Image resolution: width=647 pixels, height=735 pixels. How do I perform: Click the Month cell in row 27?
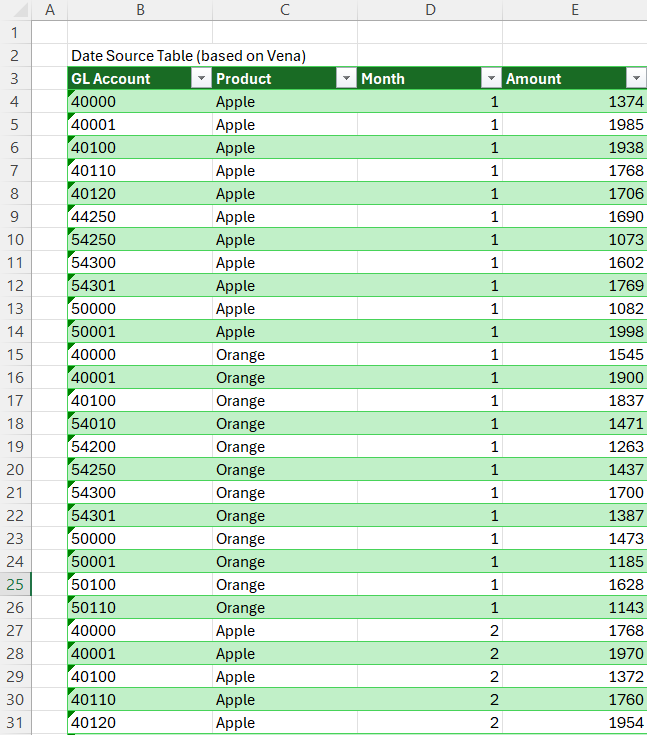(430, 631)
